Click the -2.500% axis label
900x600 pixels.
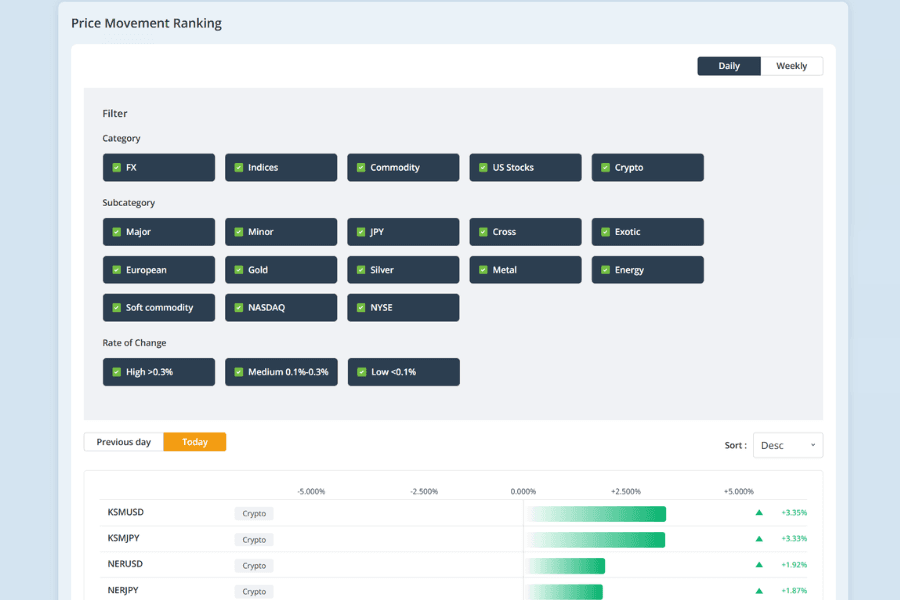click(x=424, y=491)
